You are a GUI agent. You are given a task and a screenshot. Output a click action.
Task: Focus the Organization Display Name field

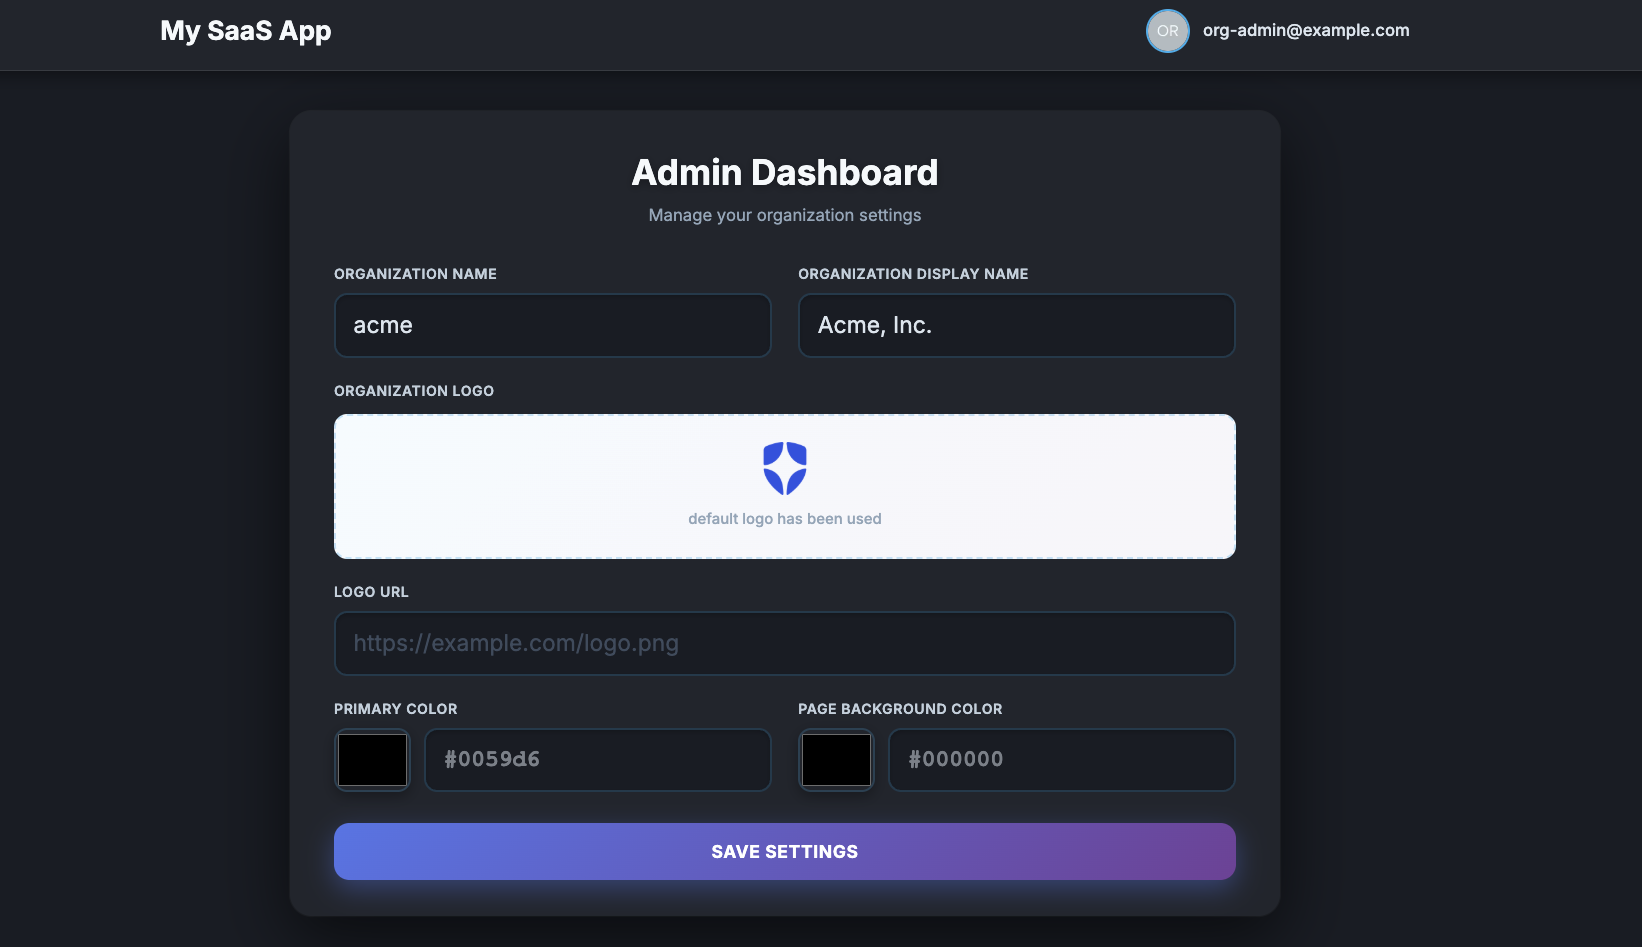tap(1016, 325)
